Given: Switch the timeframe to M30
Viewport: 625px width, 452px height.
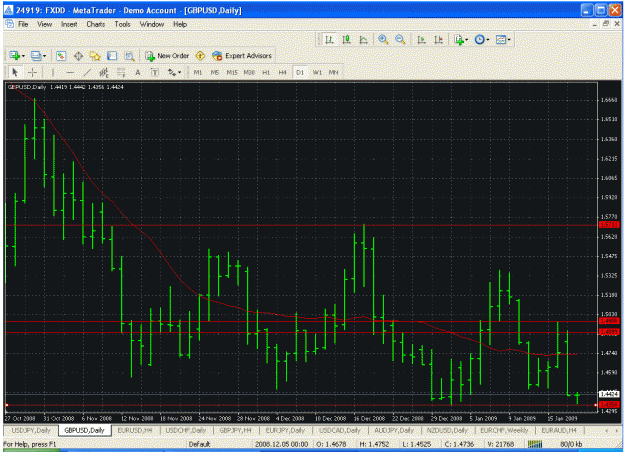Looking at the screenshot, I should pos(249,72).
